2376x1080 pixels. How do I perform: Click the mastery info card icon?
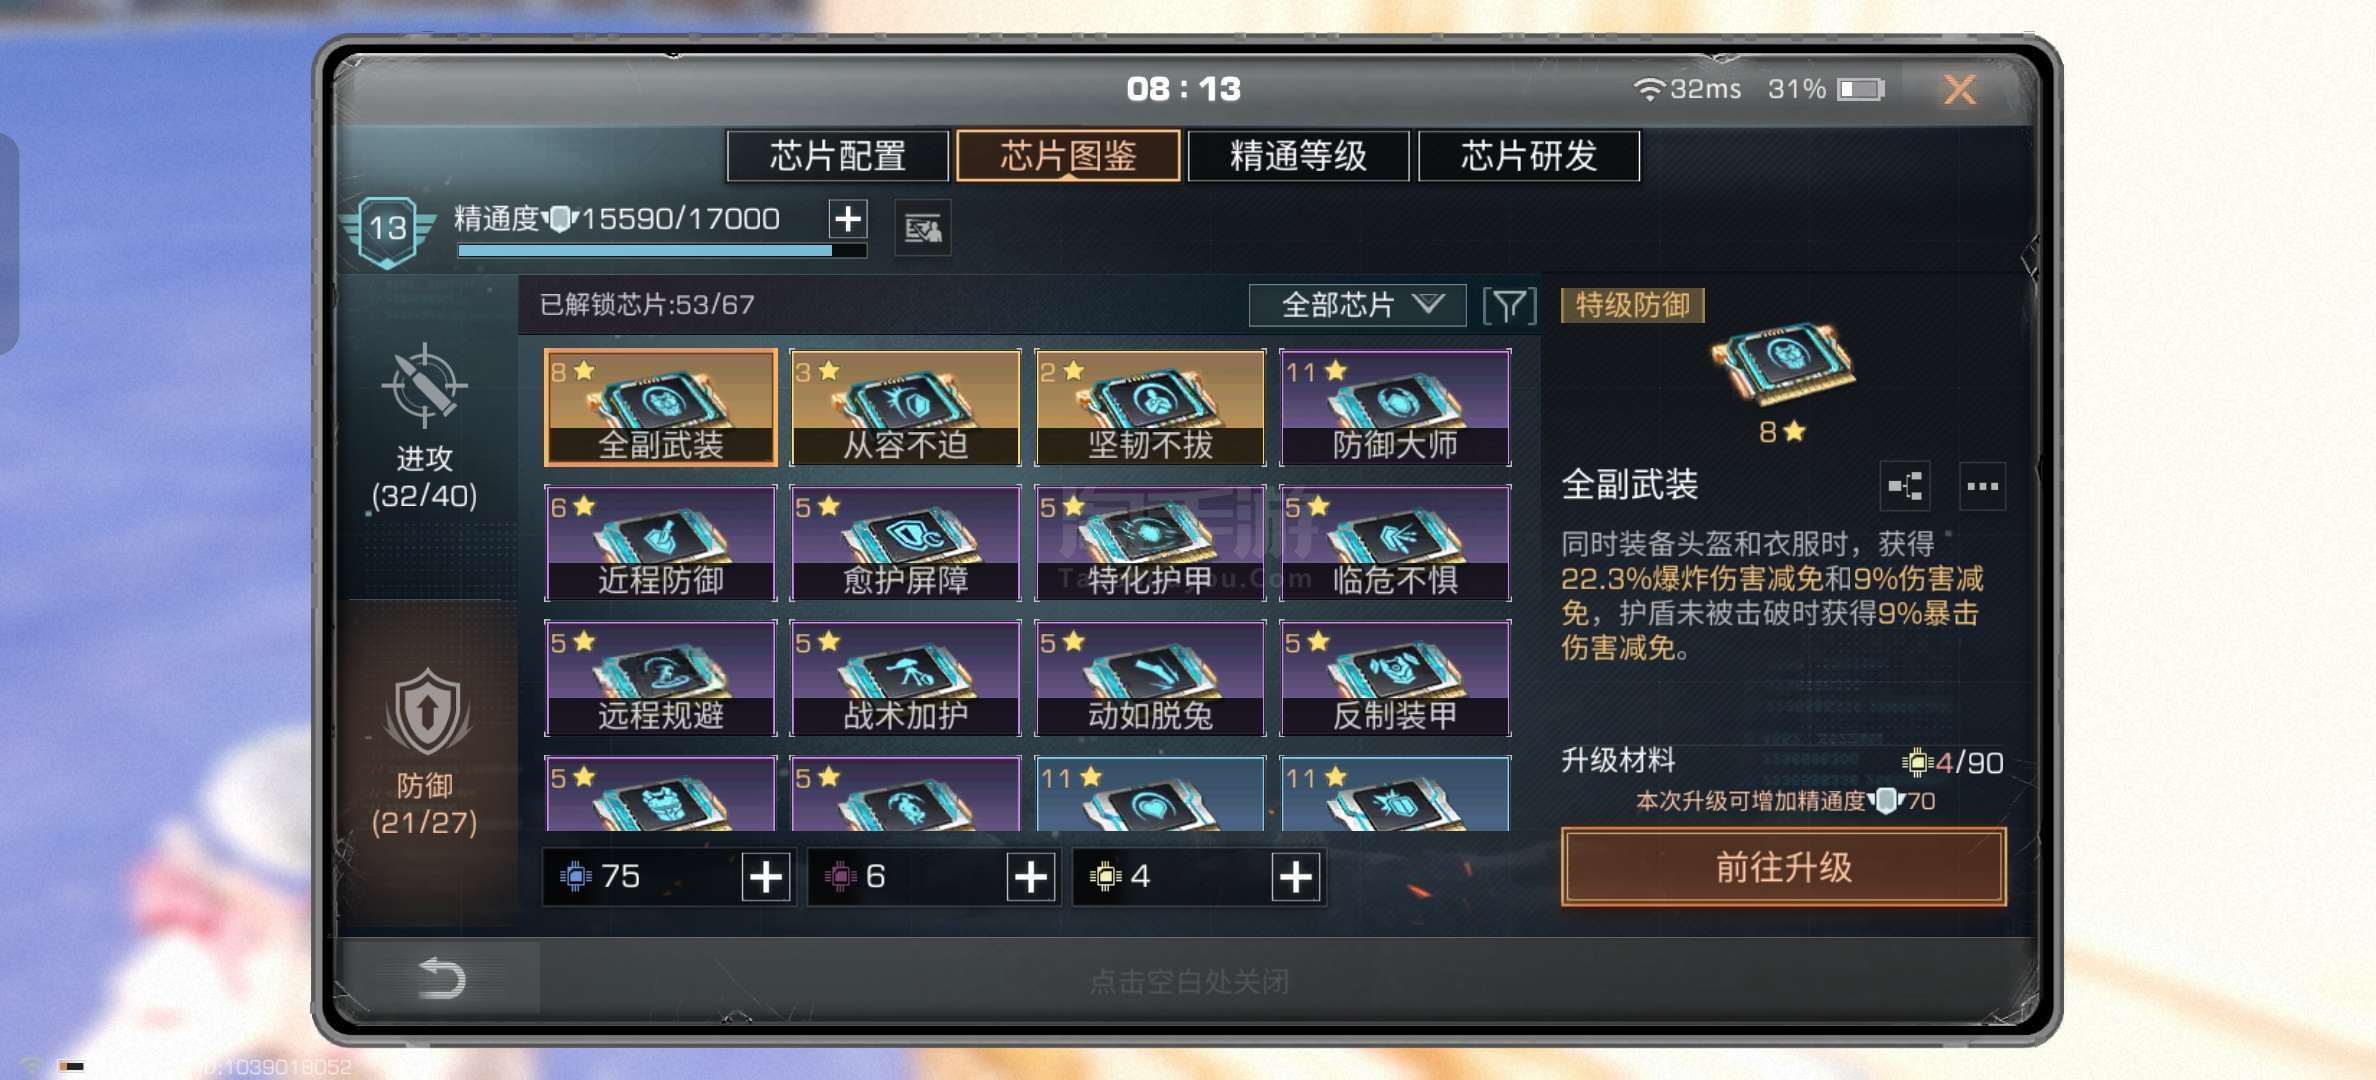922,229
